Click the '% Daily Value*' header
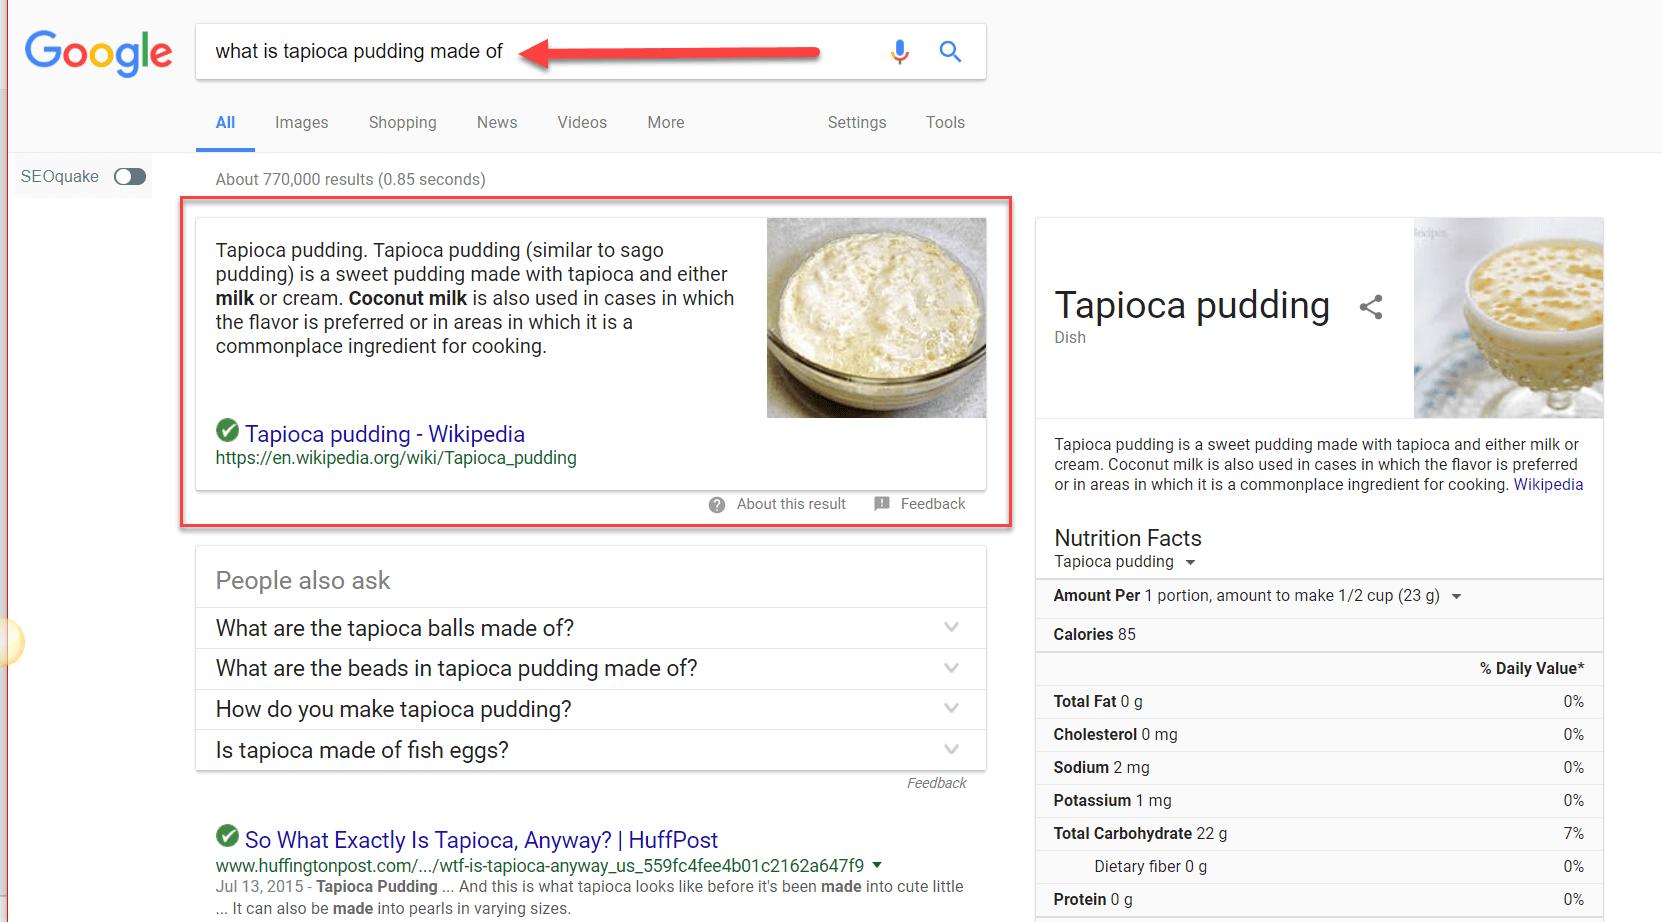 (1532, 669)
